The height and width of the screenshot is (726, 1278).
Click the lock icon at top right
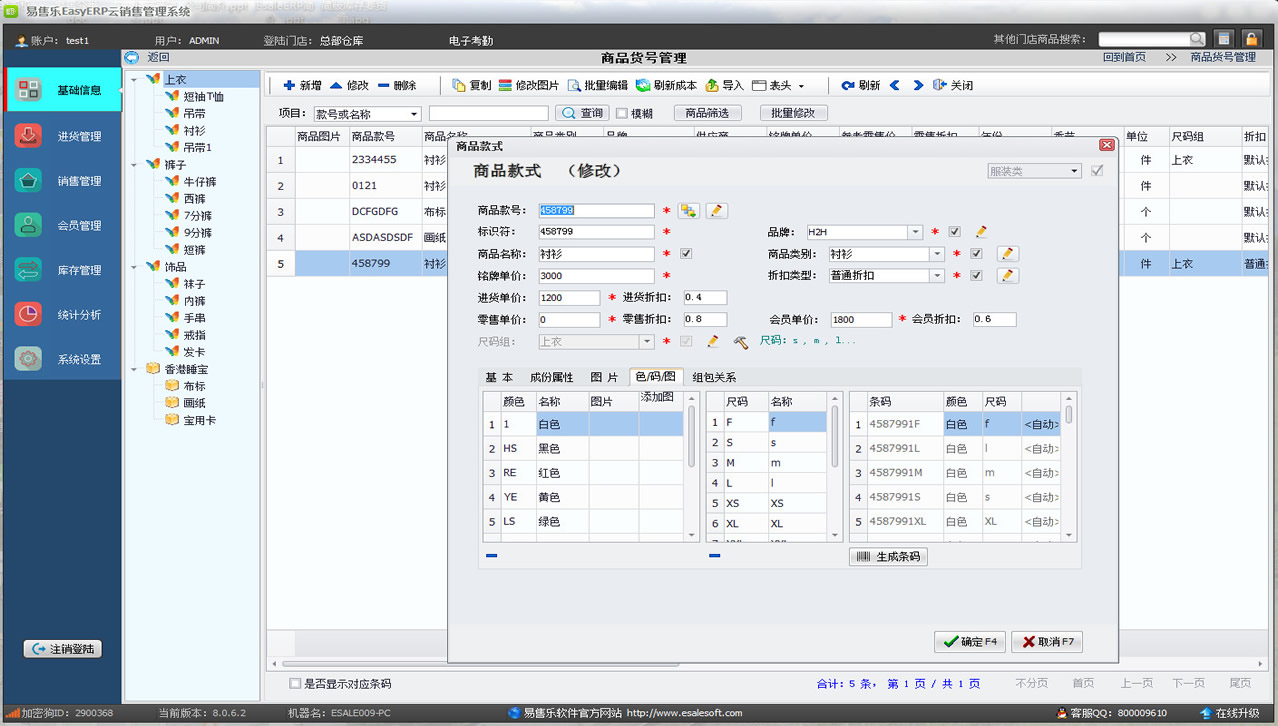coord(1250,39)
